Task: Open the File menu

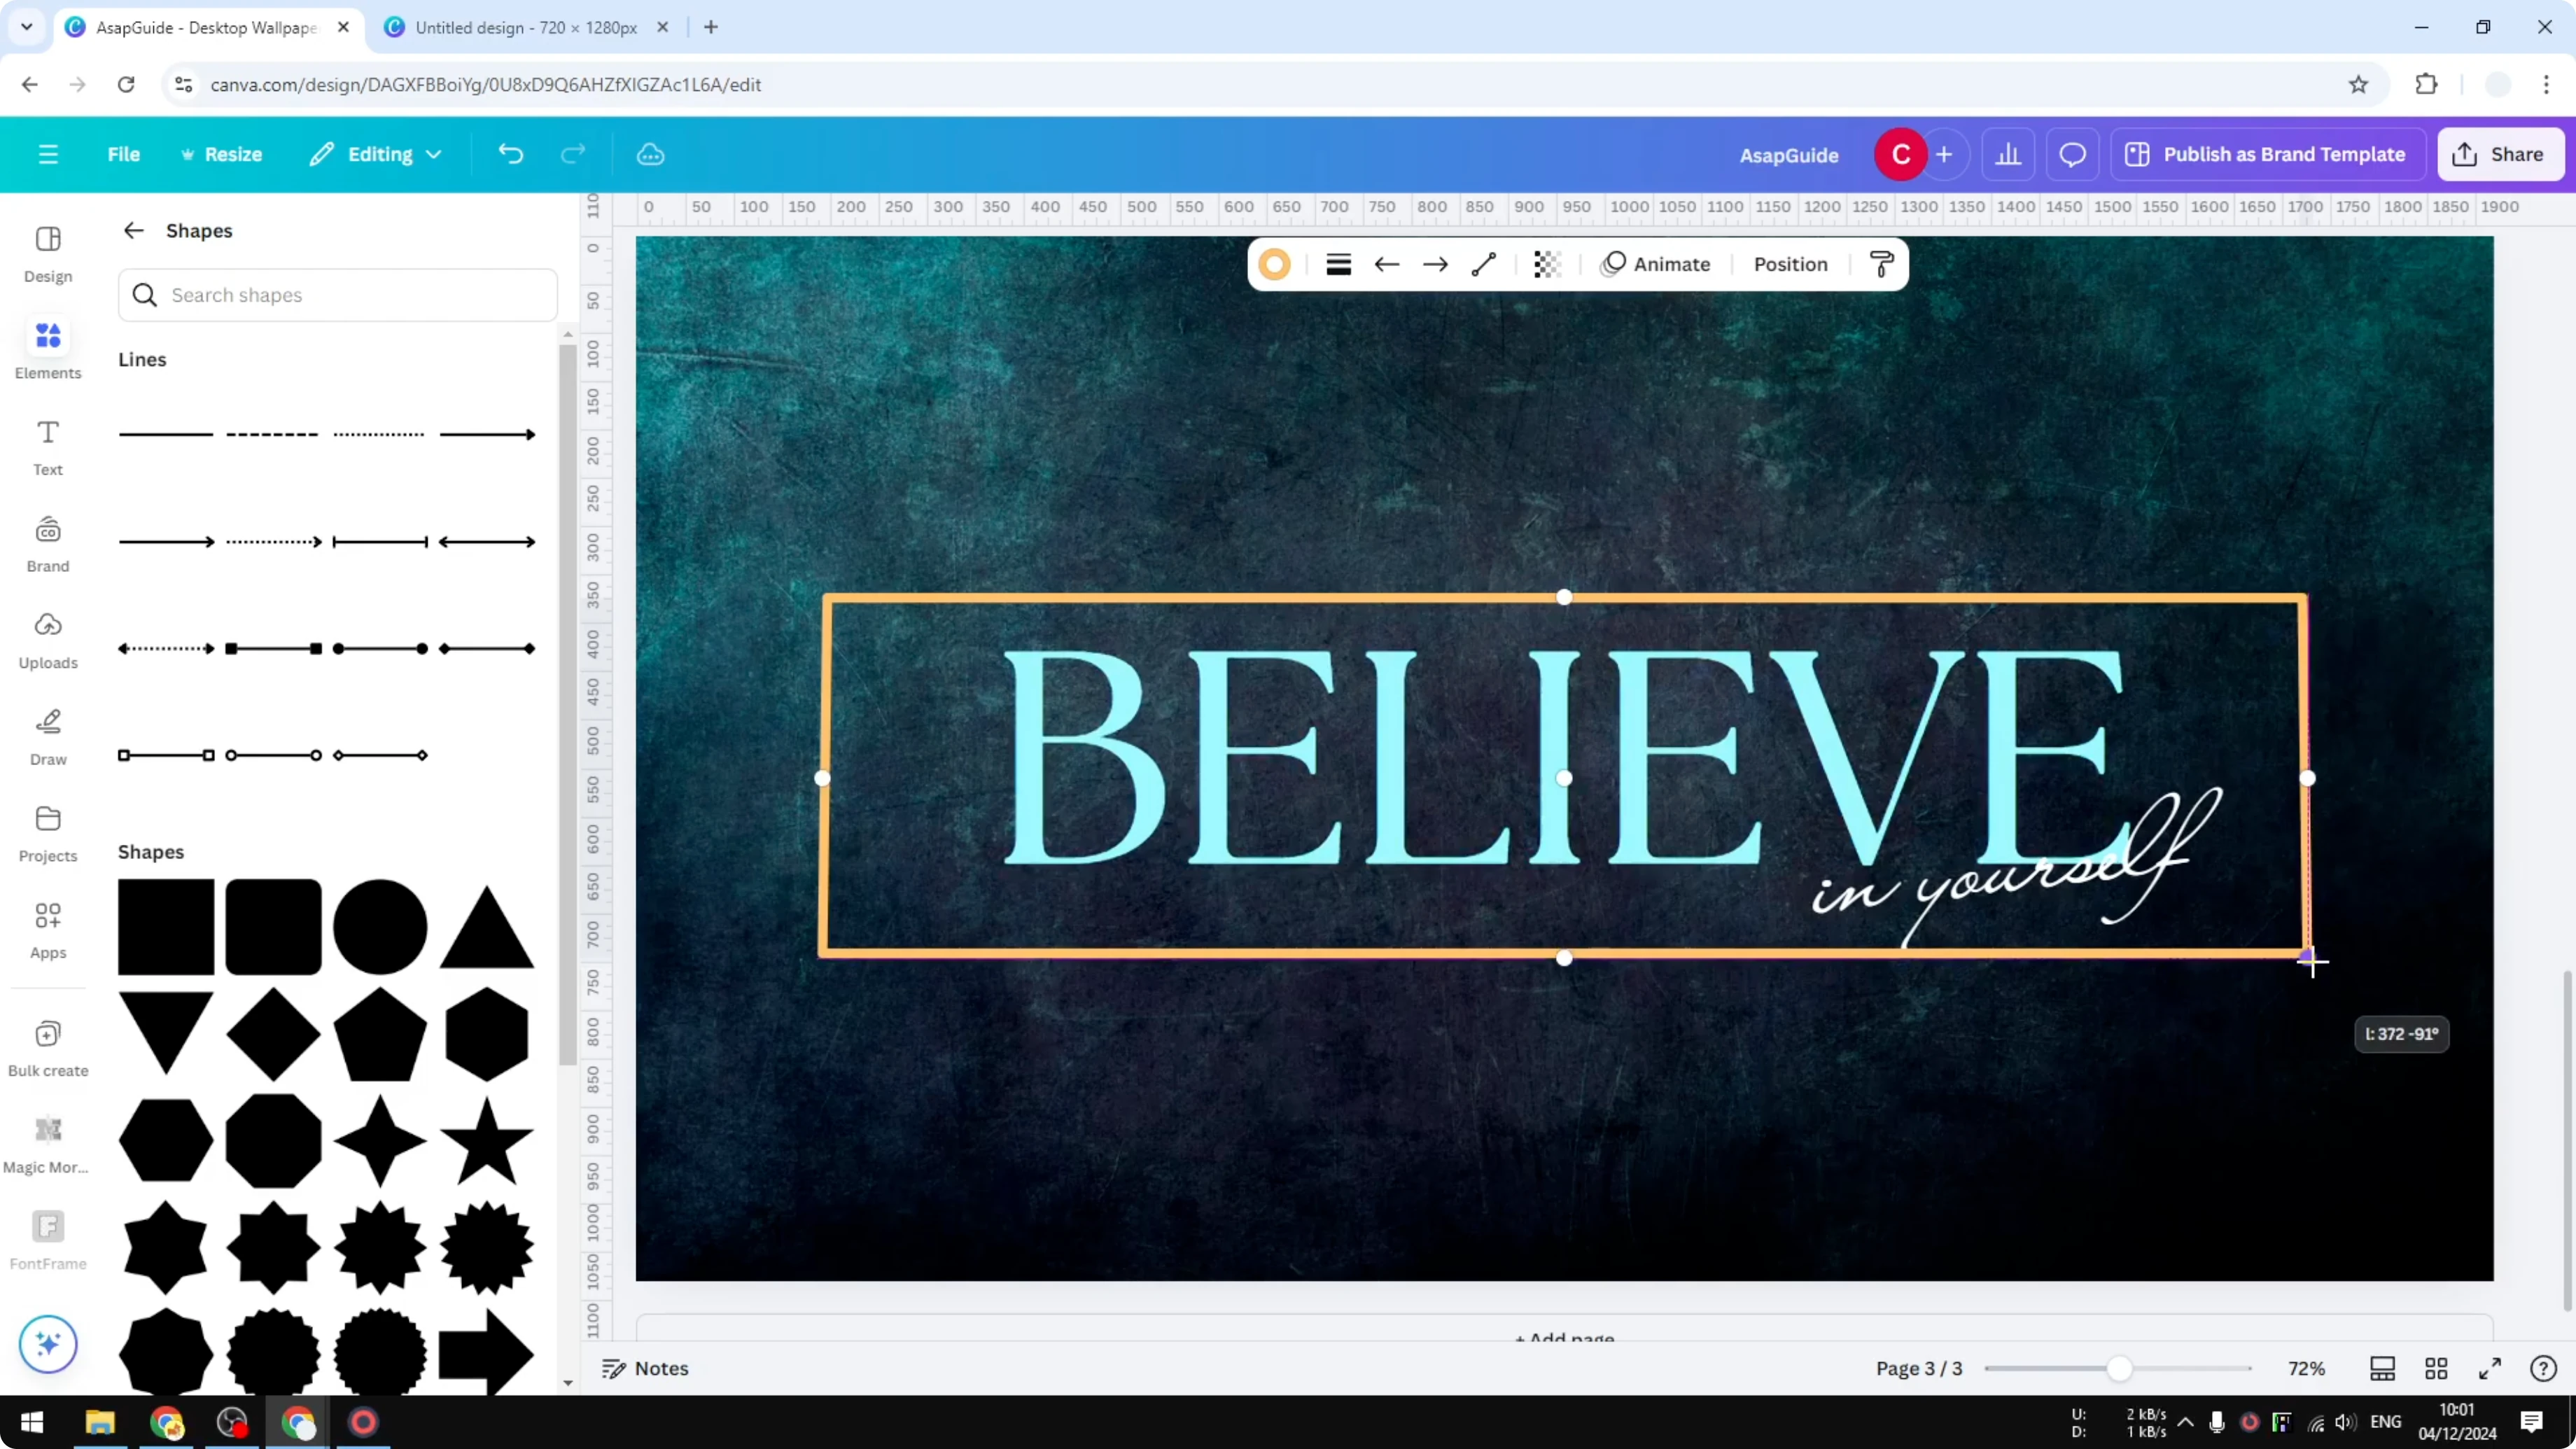Action: pyautogui.click(x=124, y=153)
